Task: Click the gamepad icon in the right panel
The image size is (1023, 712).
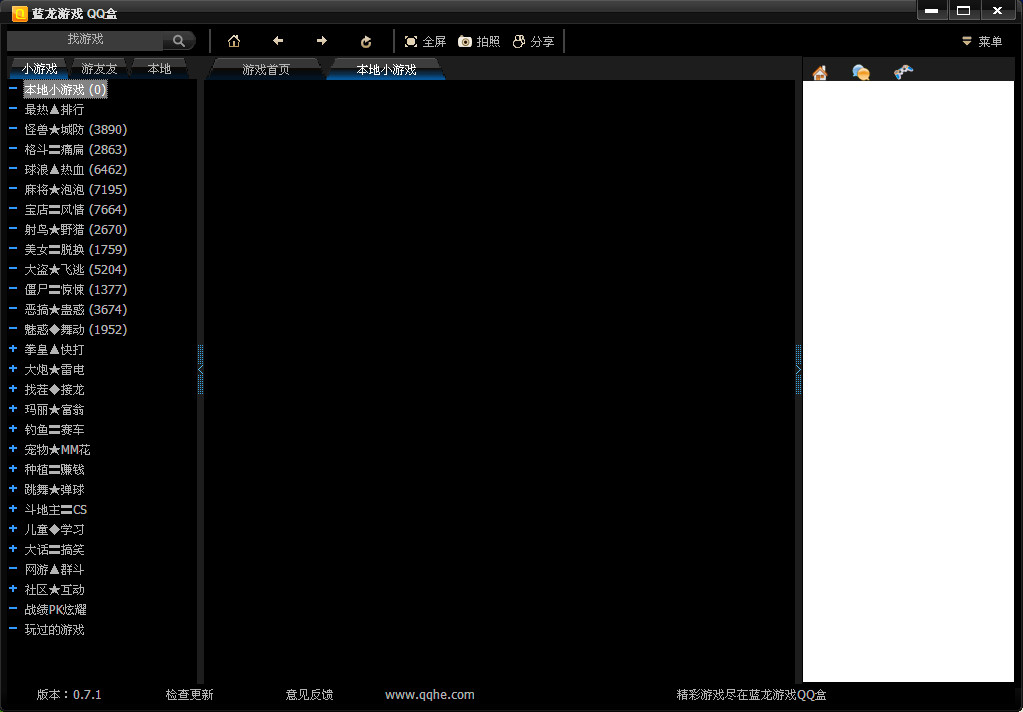Action: click(903, 72)
